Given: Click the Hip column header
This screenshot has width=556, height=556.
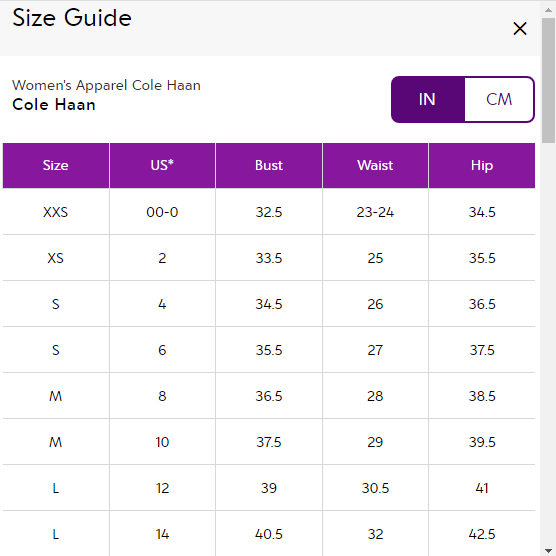Looking at the screenshot, I should point(482,165).
